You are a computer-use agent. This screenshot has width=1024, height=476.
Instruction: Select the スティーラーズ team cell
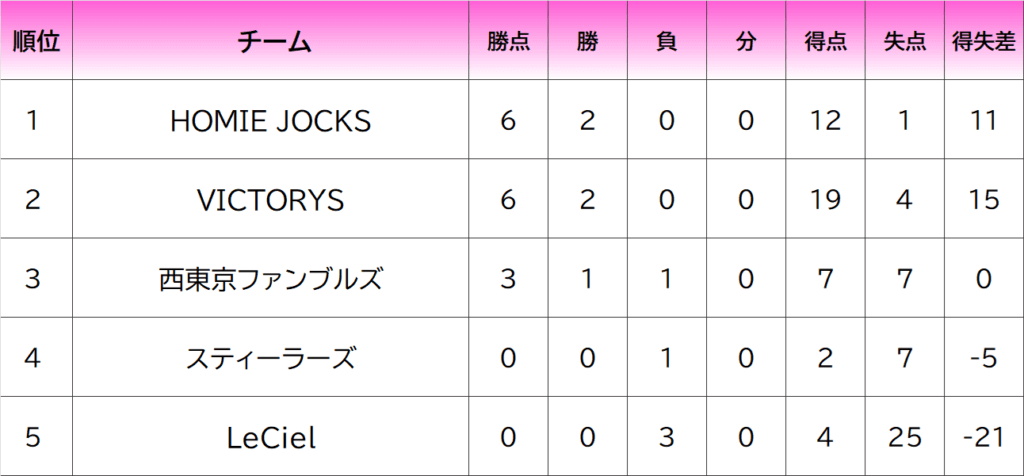pyautogui.click(x=270, y=358)
